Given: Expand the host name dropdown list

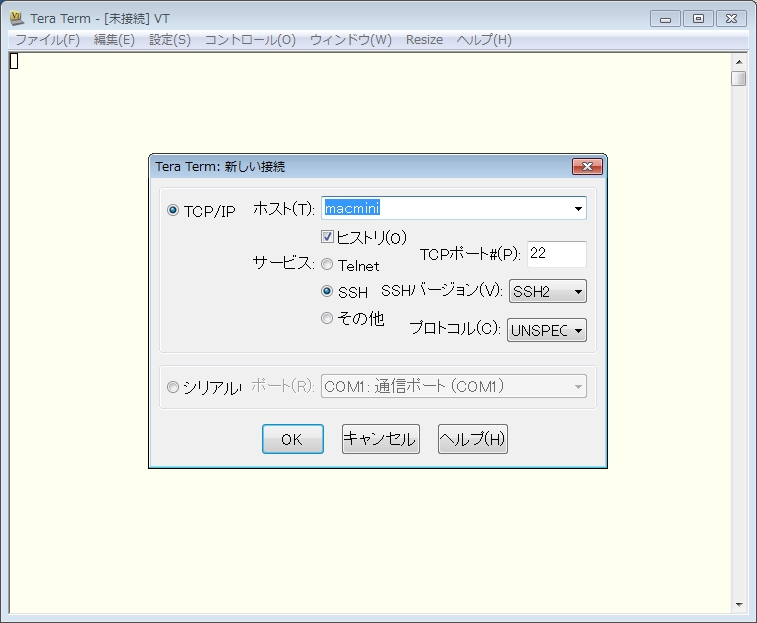Looking at the screenshot, I should point(577,209).
